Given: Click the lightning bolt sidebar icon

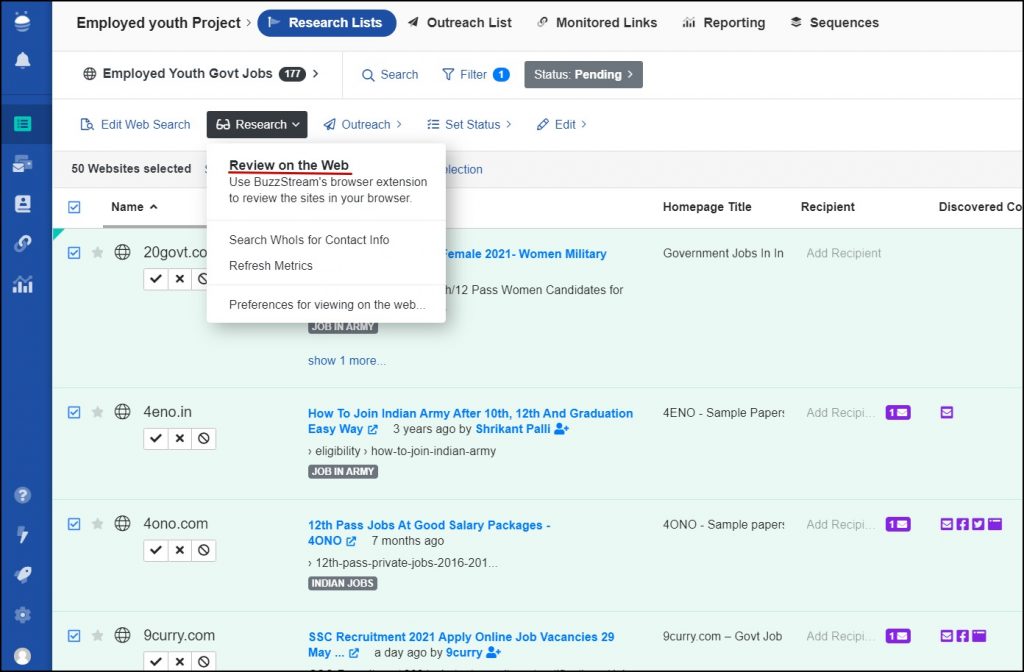Looking at the screenshot, I should tap(22, 535).
